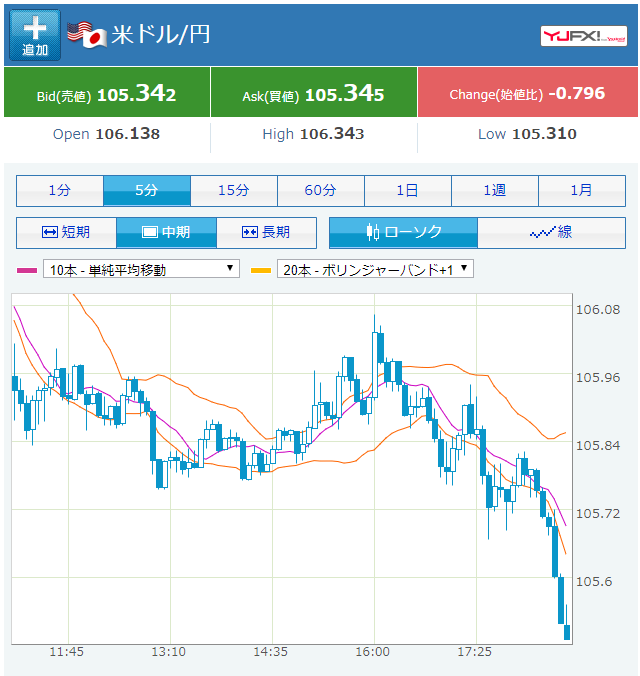Click the Ask(買値) 105.345 buy button
Screen dimensions: 640x676
pyautogui.click(x=313, y=94)
